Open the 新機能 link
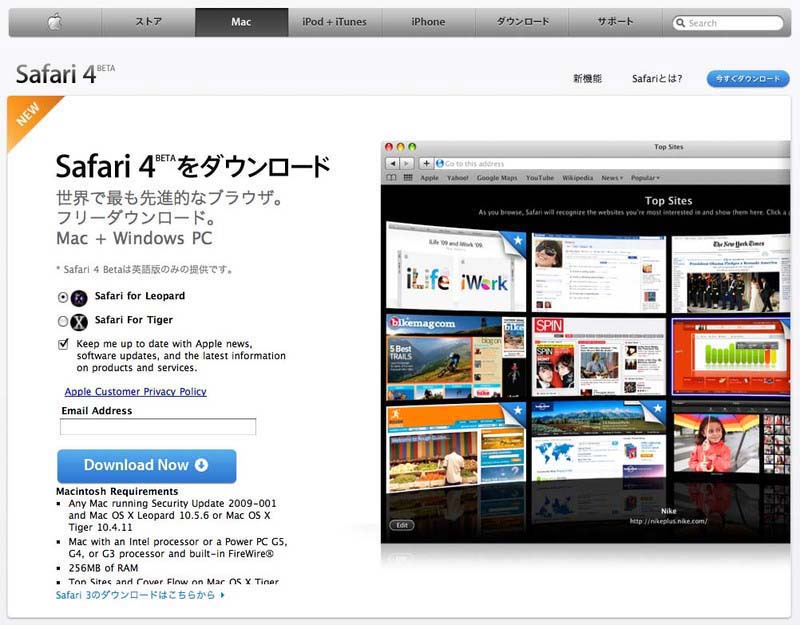 (x=587, y=79)
